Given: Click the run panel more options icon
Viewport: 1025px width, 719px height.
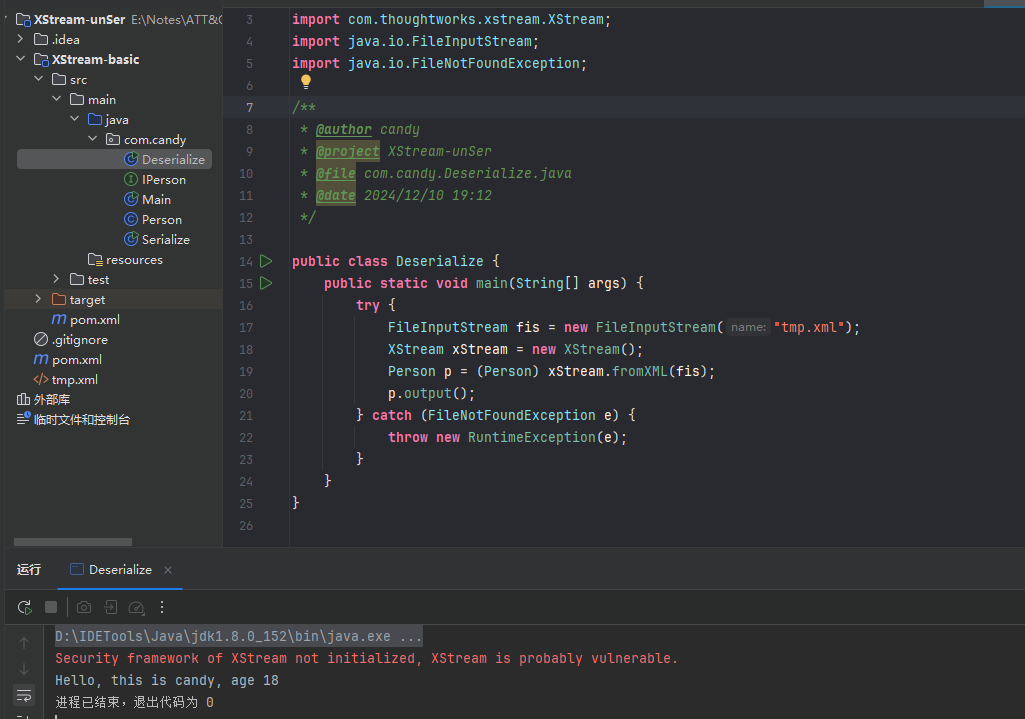Looking at the screenshot, I should point(162,607).
